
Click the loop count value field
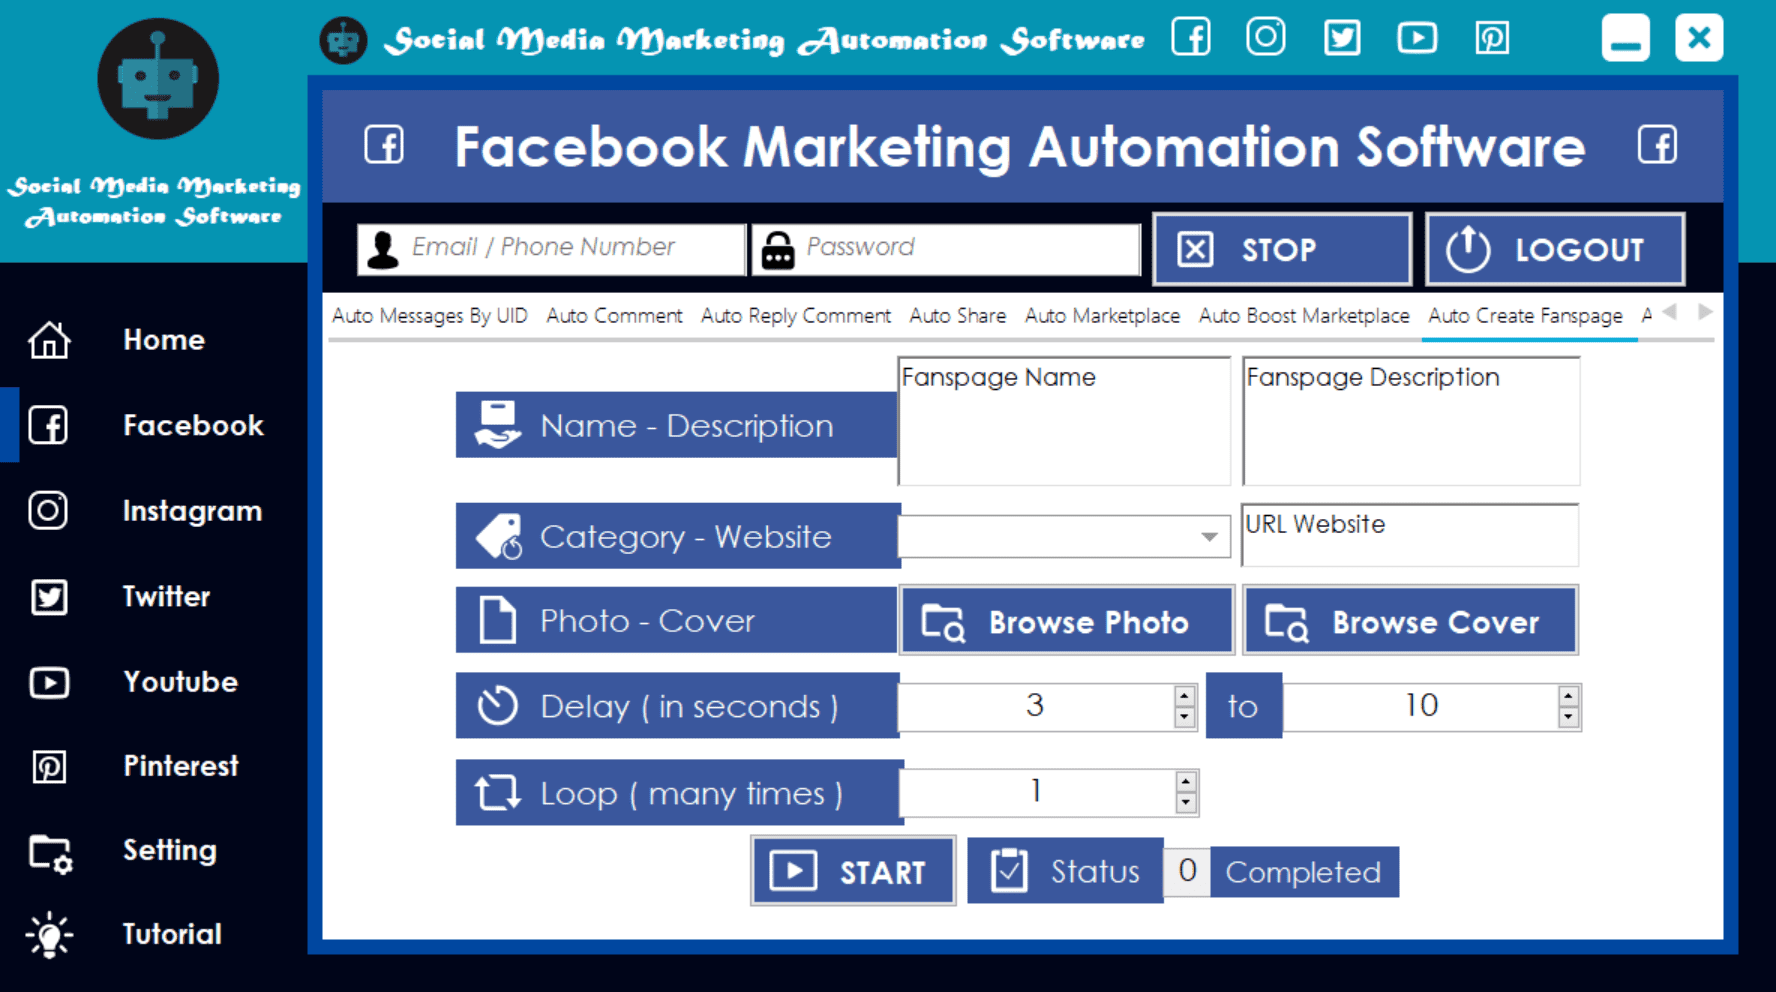[x=1037, y=792]
